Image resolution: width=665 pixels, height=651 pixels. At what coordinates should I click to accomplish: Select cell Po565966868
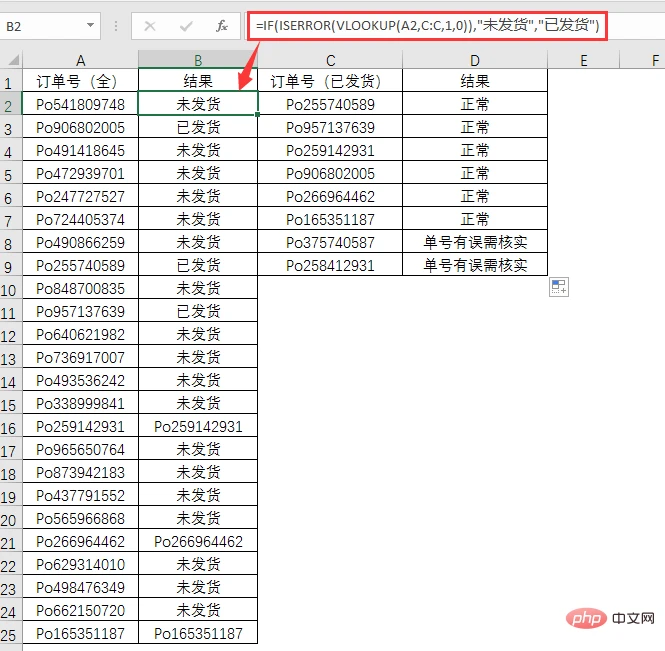pos(81,518)
